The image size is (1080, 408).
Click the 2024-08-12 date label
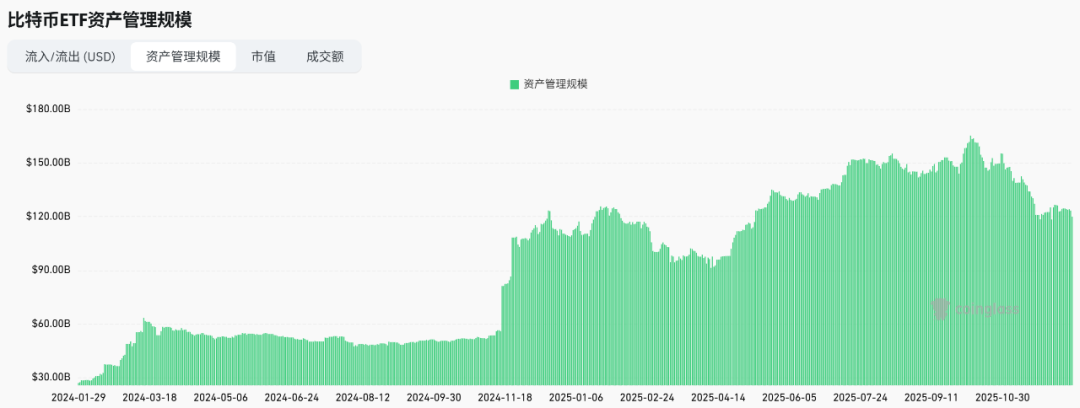(x=362, y=397)
